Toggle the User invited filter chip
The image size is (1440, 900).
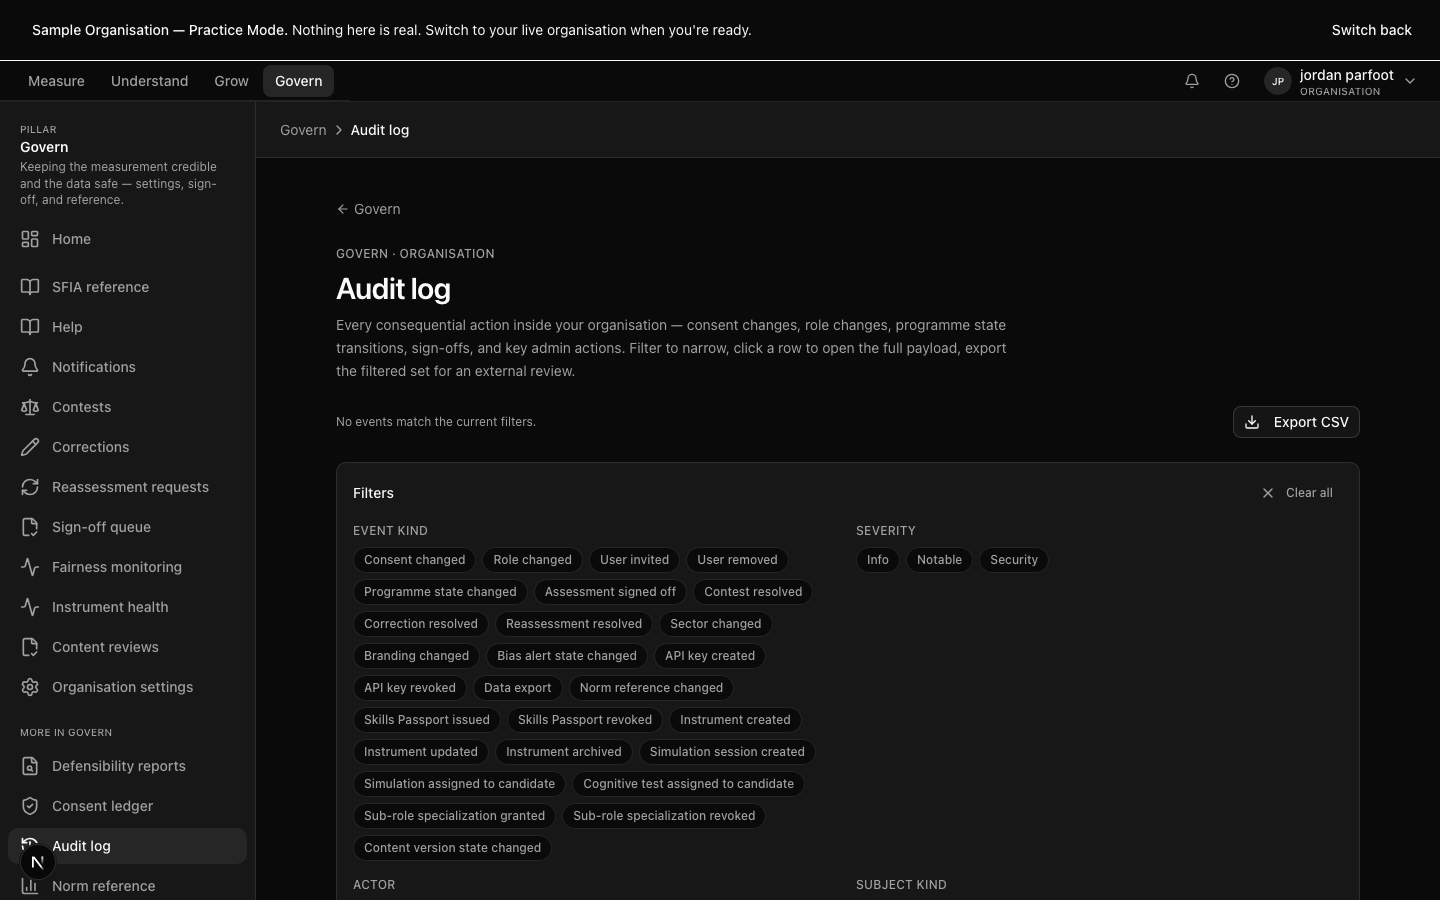click(634, 560)
